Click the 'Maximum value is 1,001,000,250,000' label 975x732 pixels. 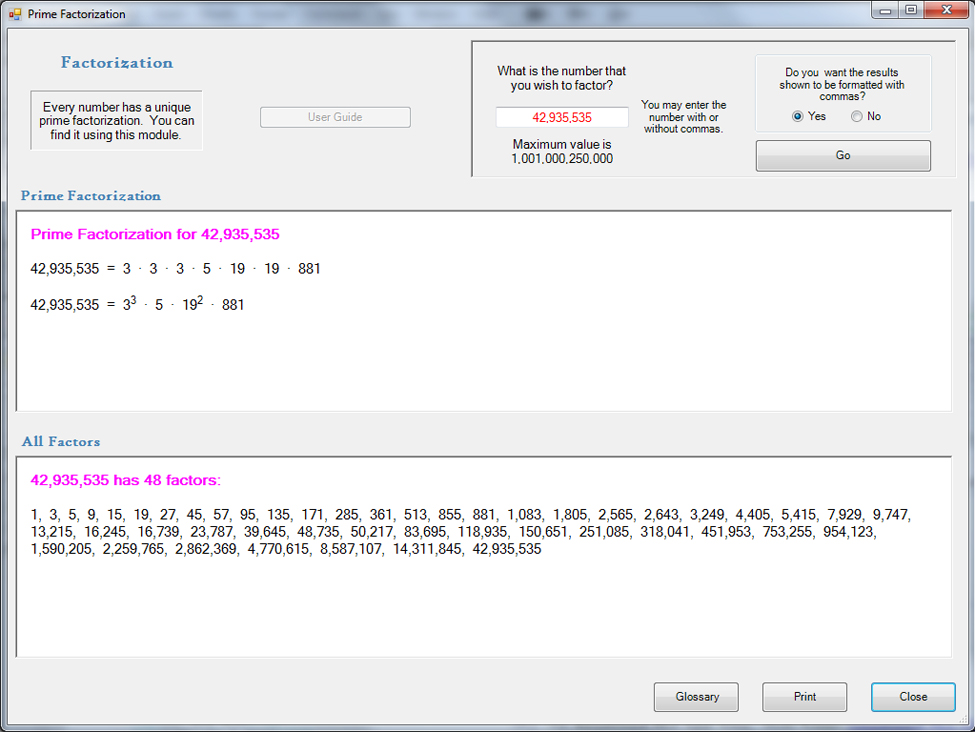pos(562,151)
